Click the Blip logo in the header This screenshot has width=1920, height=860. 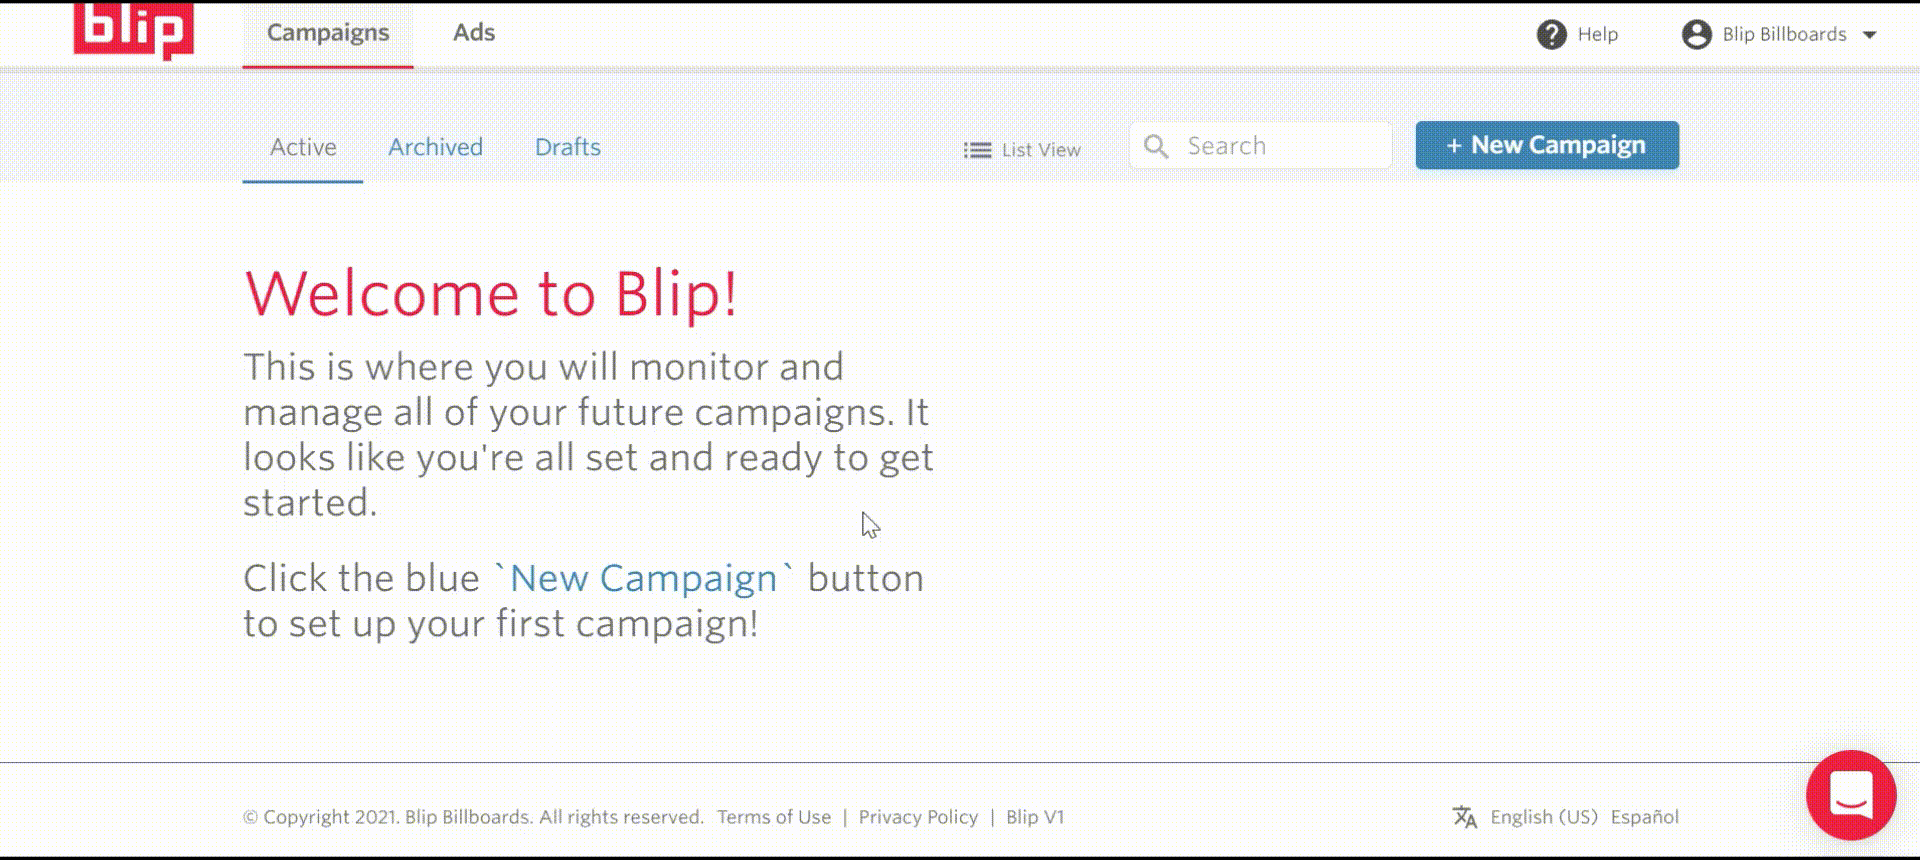pyautogui.click(x=133, y=30)
